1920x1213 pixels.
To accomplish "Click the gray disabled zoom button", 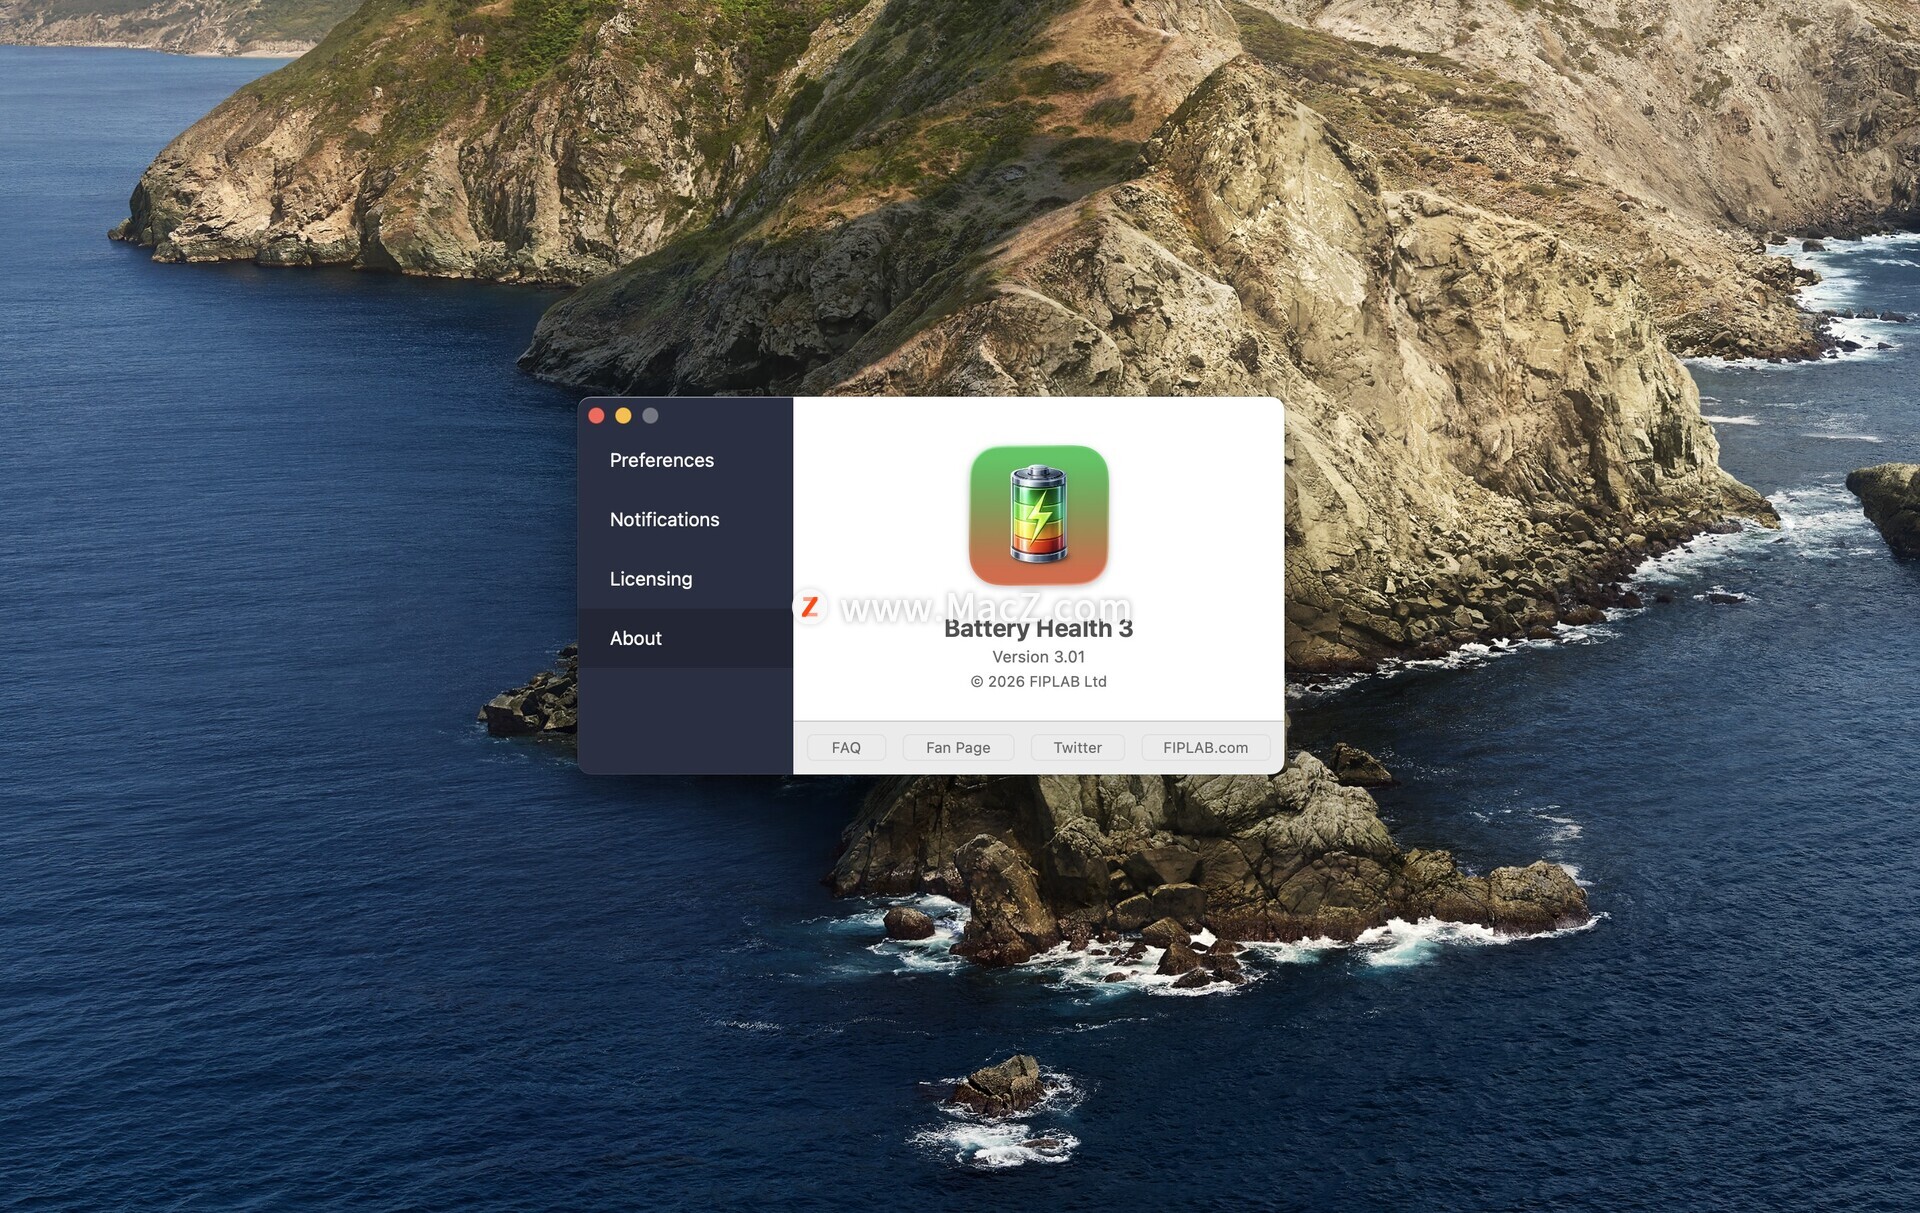I will click(650, 415).
